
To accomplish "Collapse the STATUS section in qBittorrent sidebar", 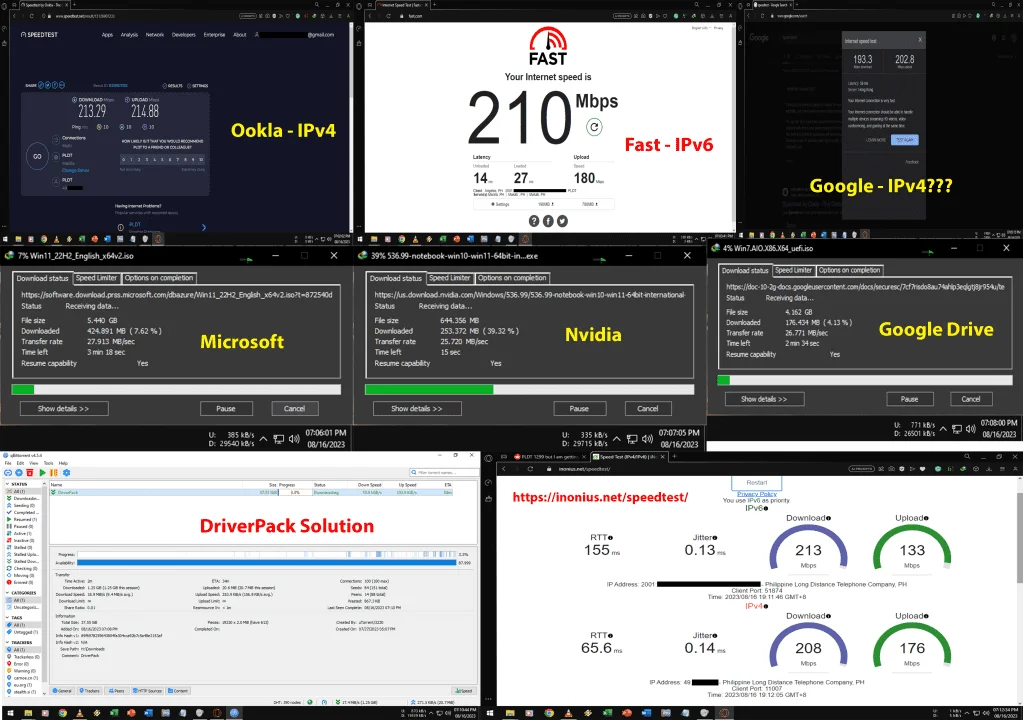I will [x=7, y=484].
